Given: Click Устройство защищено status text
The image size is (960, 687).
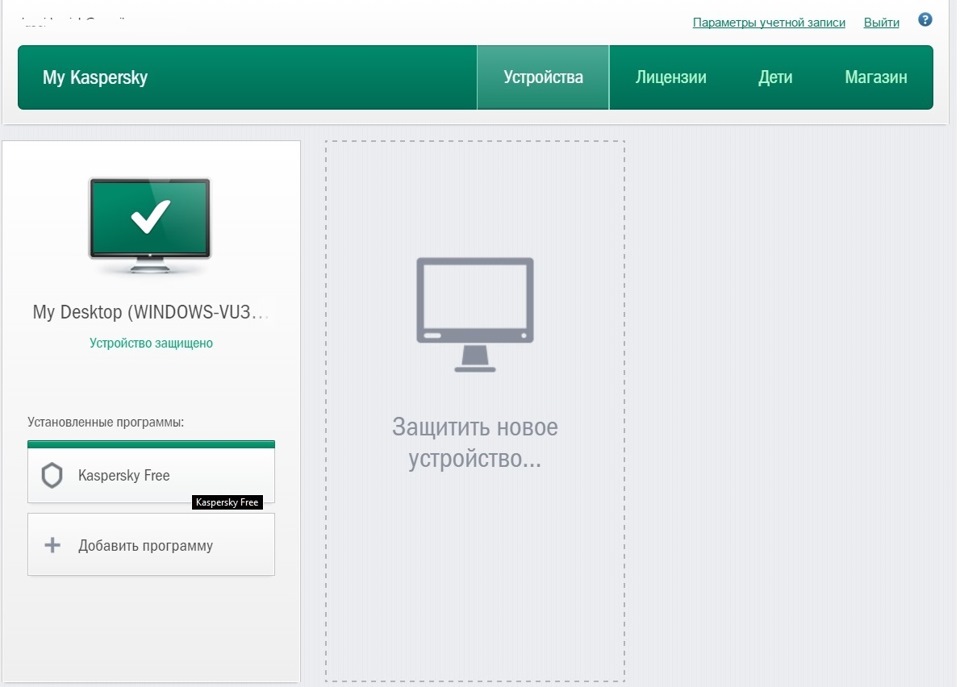Looking at the screenshot, I should click(x=151, y=343).
